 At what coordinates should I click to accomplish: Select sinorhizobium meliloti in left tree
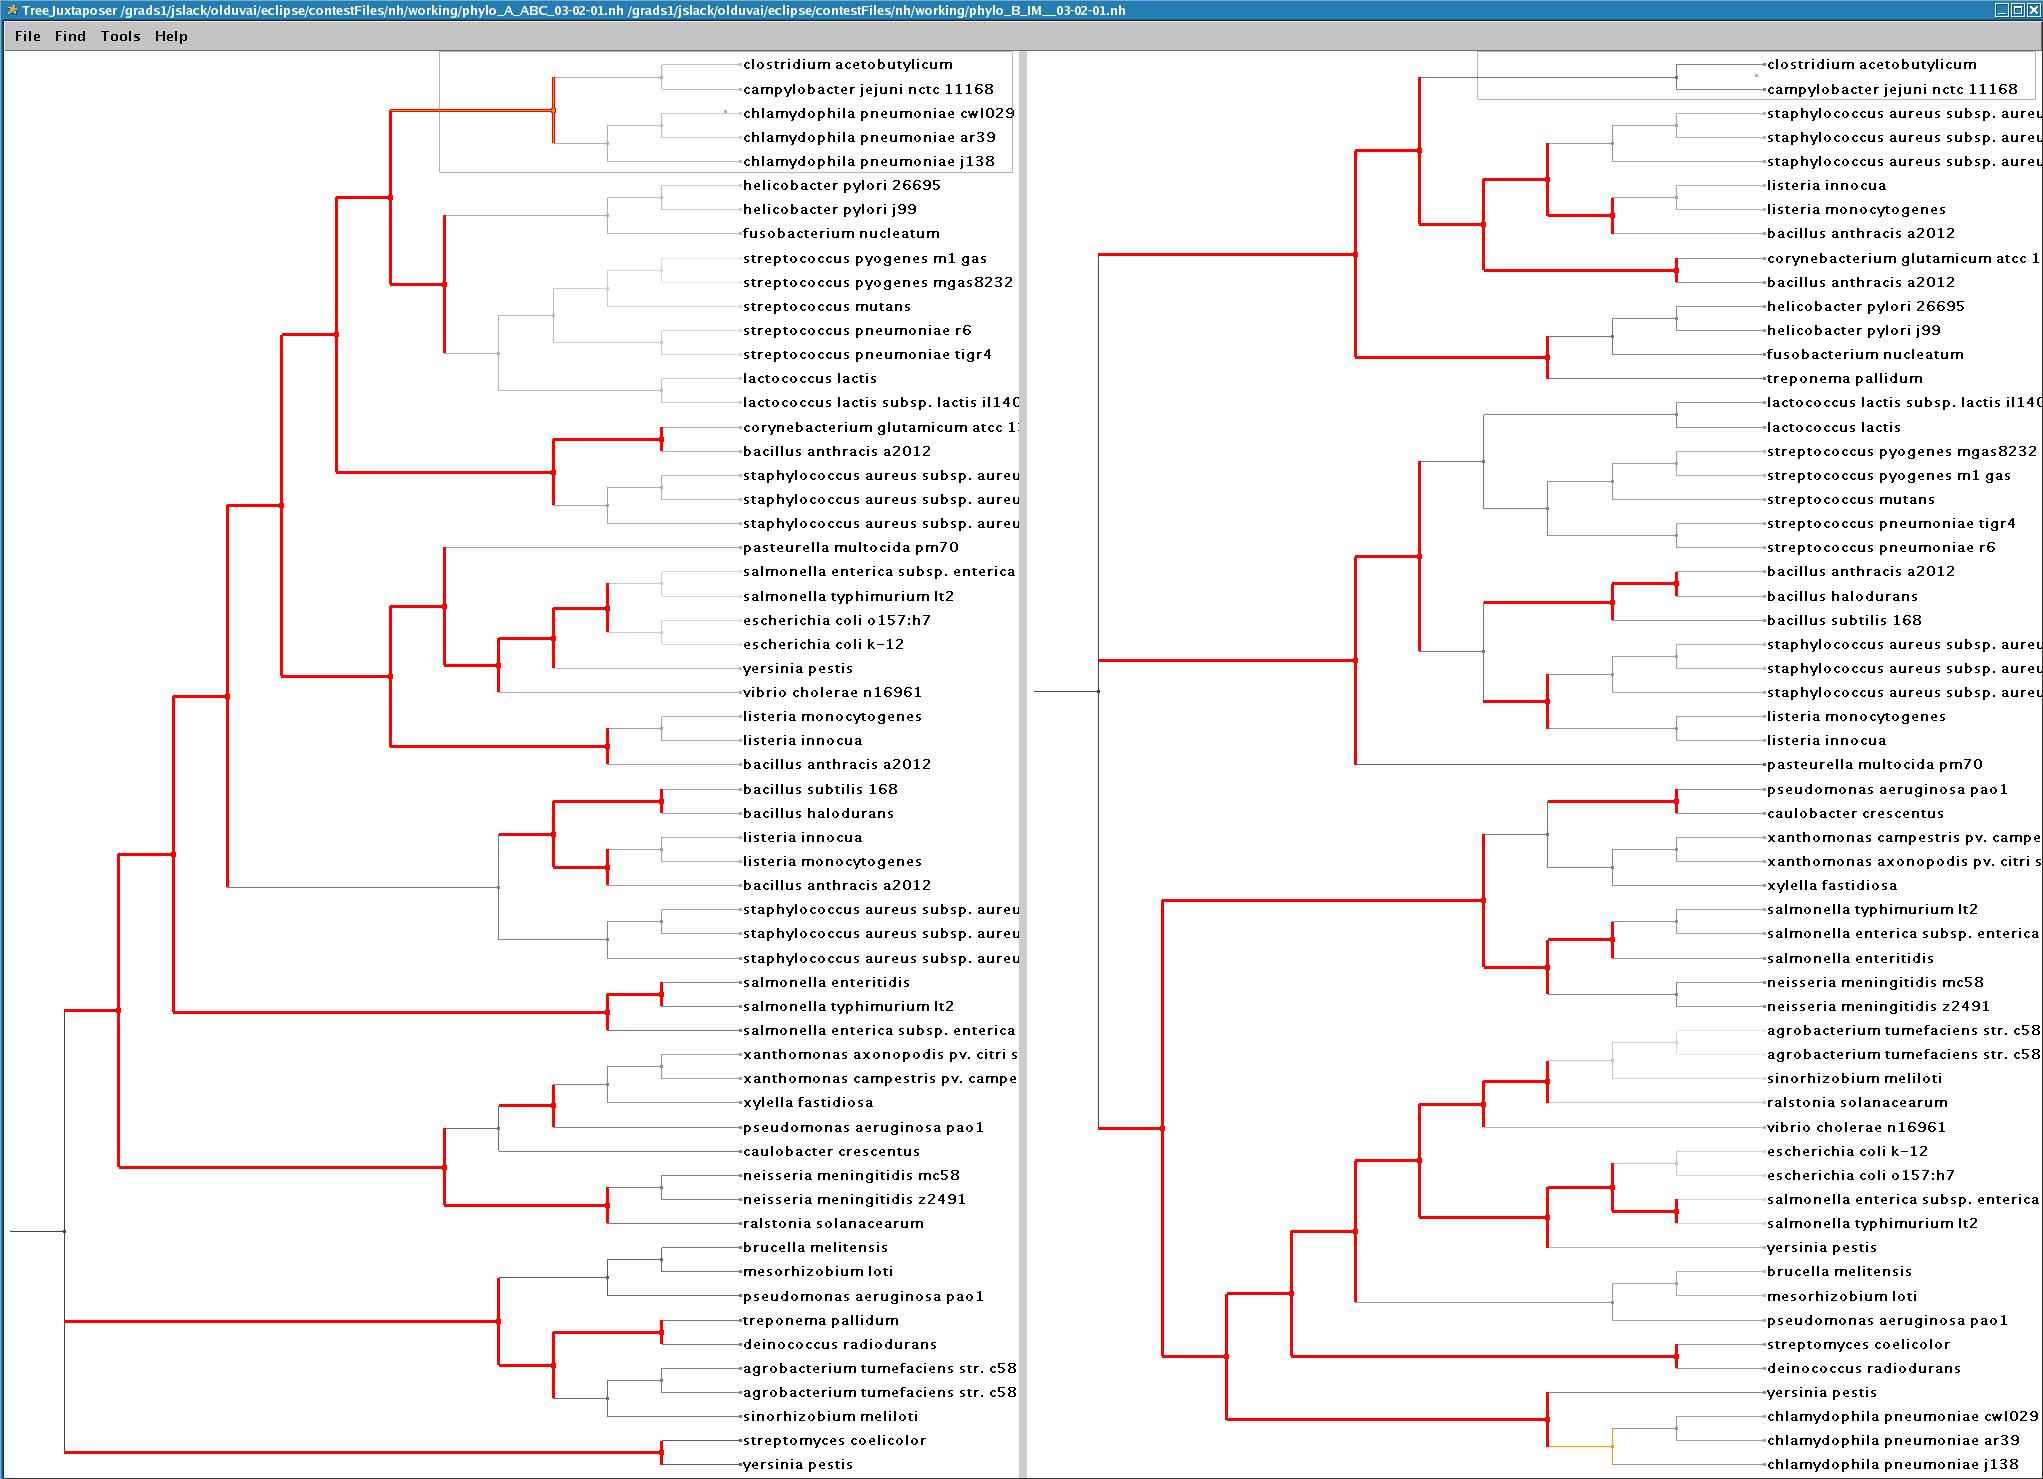[x=830, y=1416]
